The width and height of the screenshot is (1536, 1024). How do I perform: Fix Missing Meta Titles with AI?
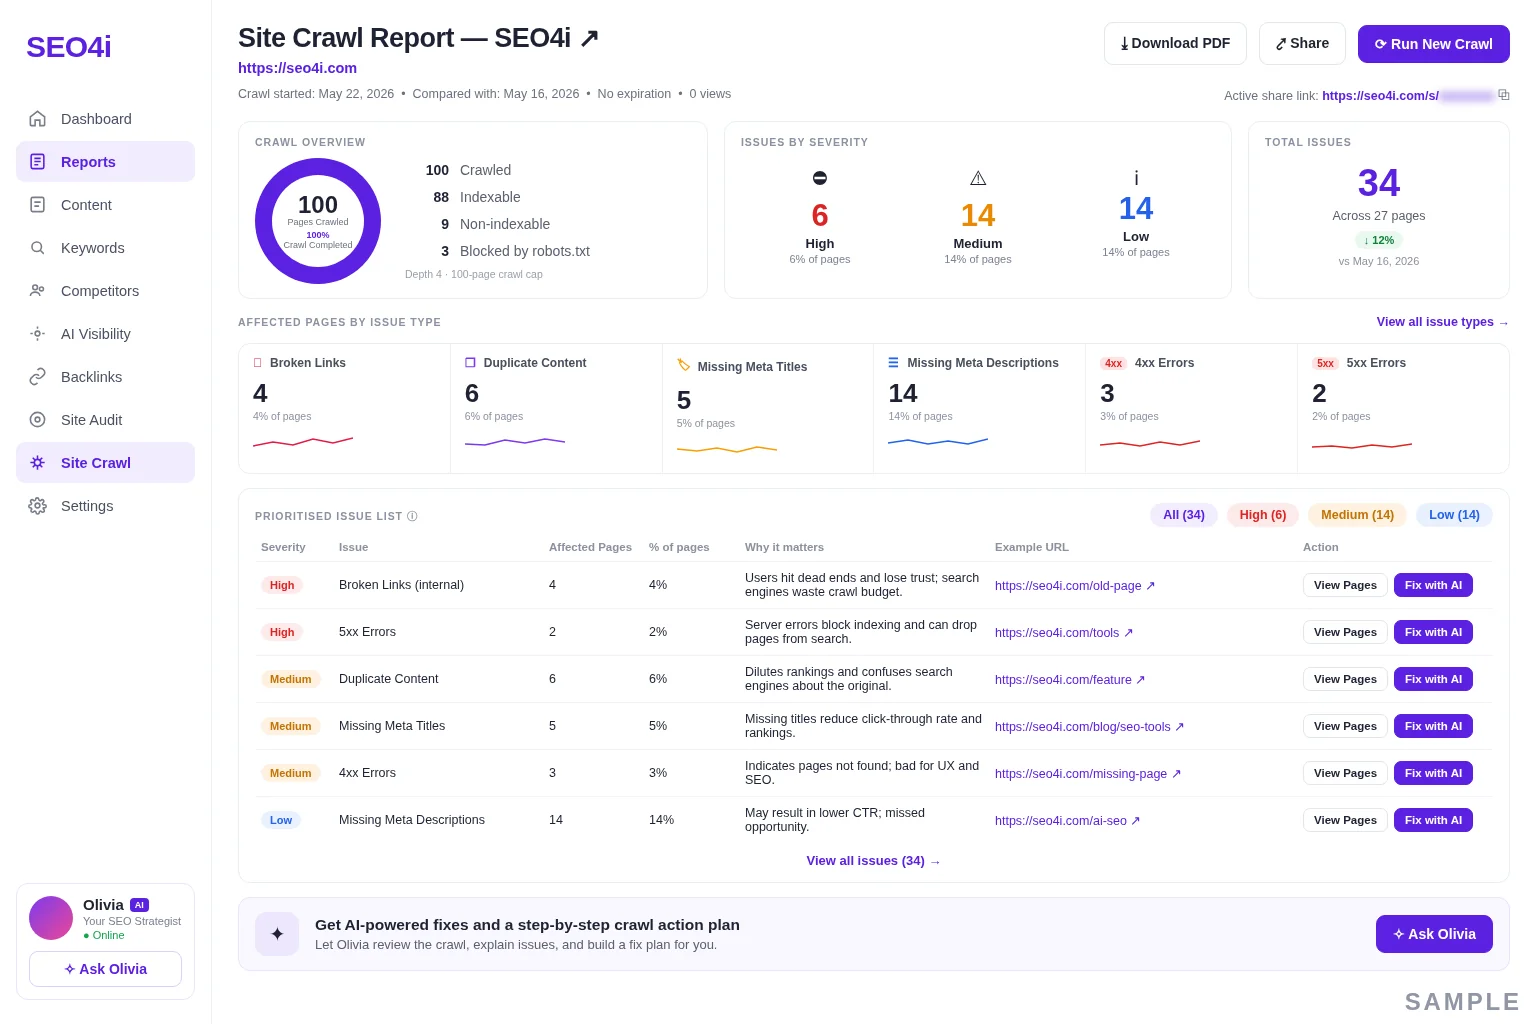point(1433,726)
